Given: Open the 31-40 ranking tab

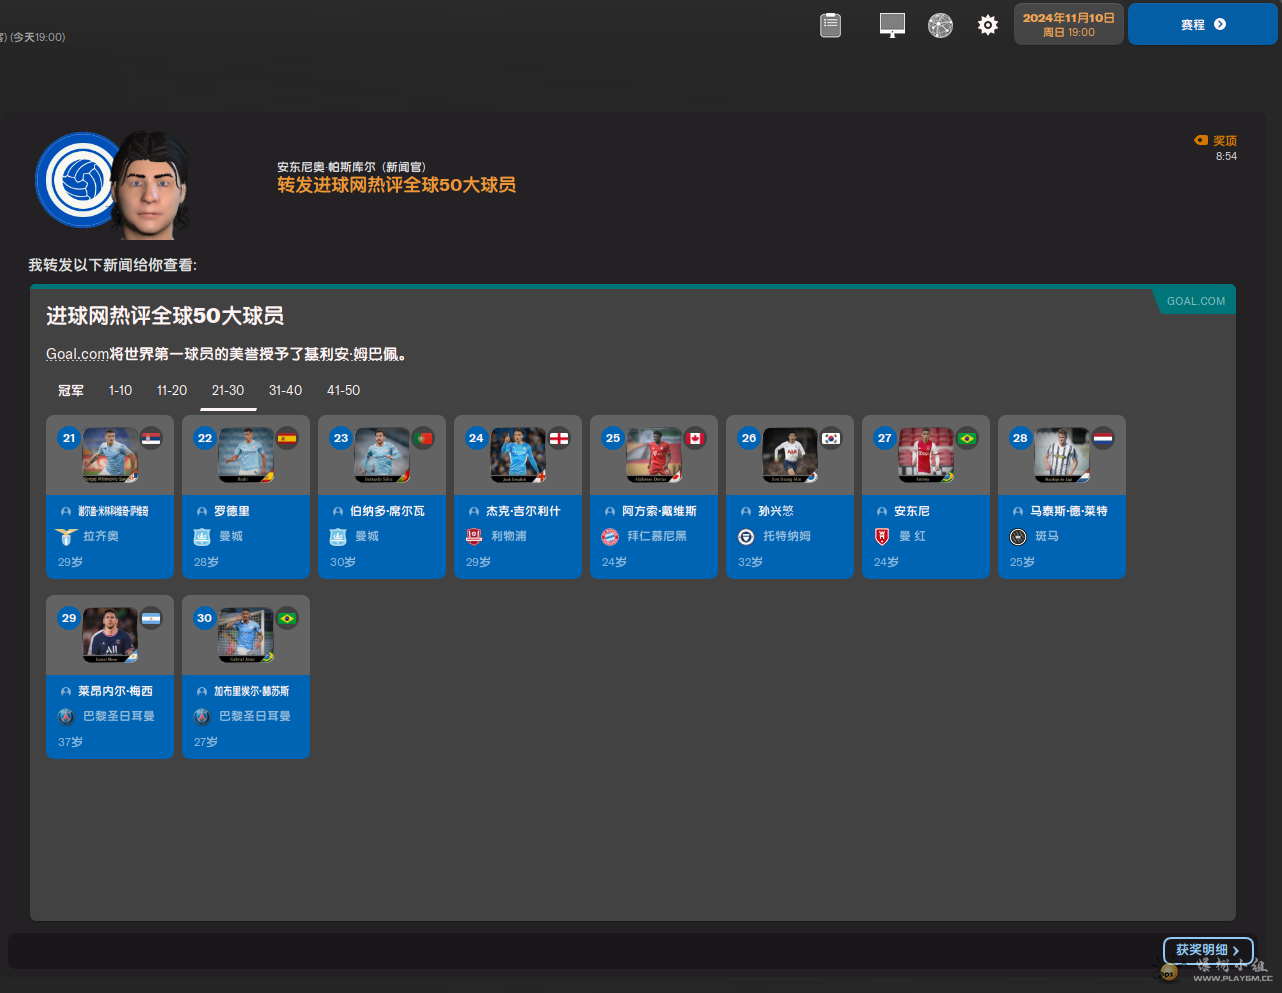Looking at the screenshot, I should 285,391.
